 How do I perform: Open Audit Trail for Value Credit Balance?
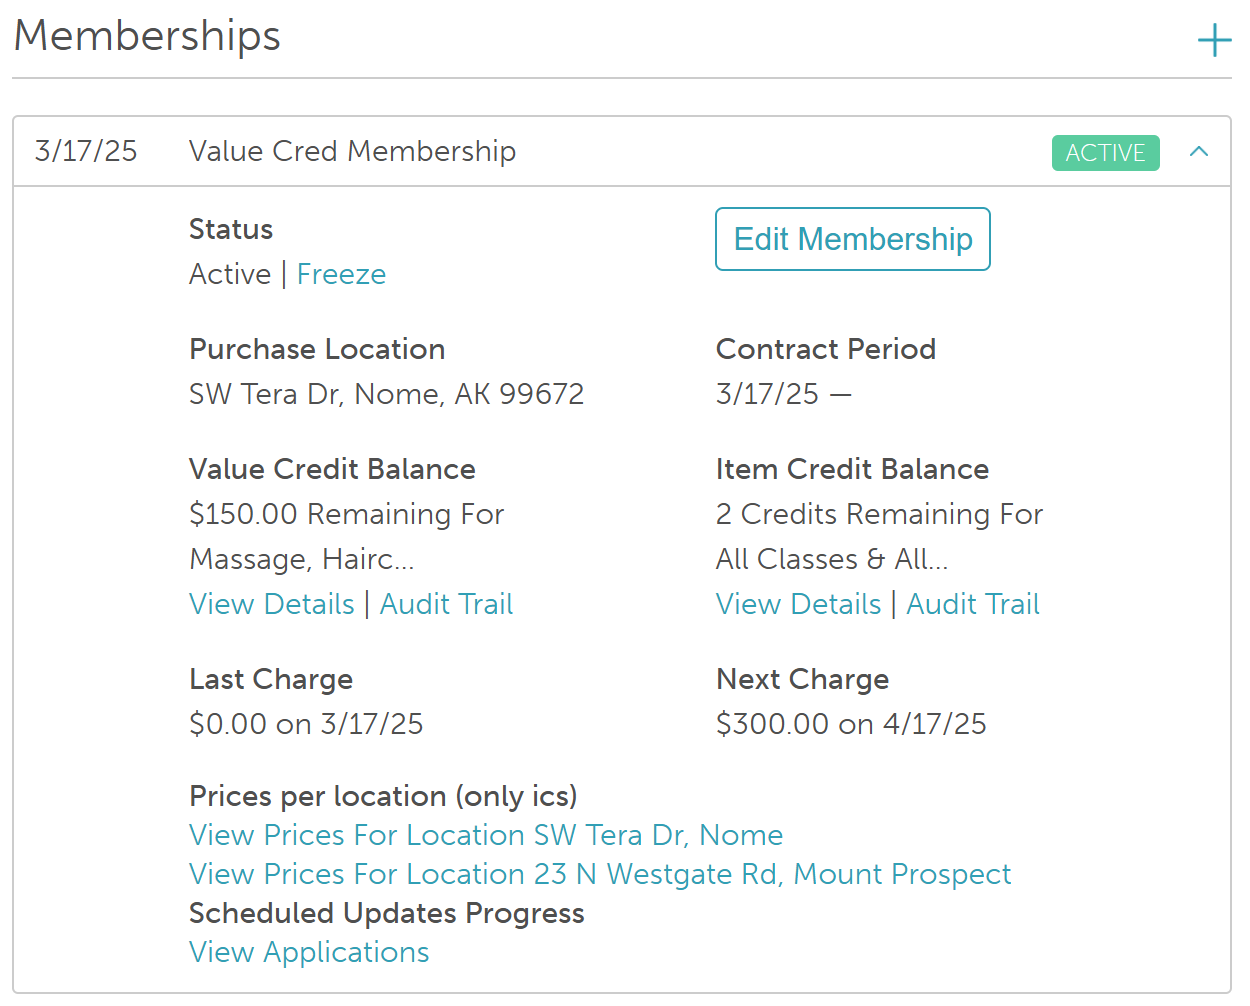(446, 604)
